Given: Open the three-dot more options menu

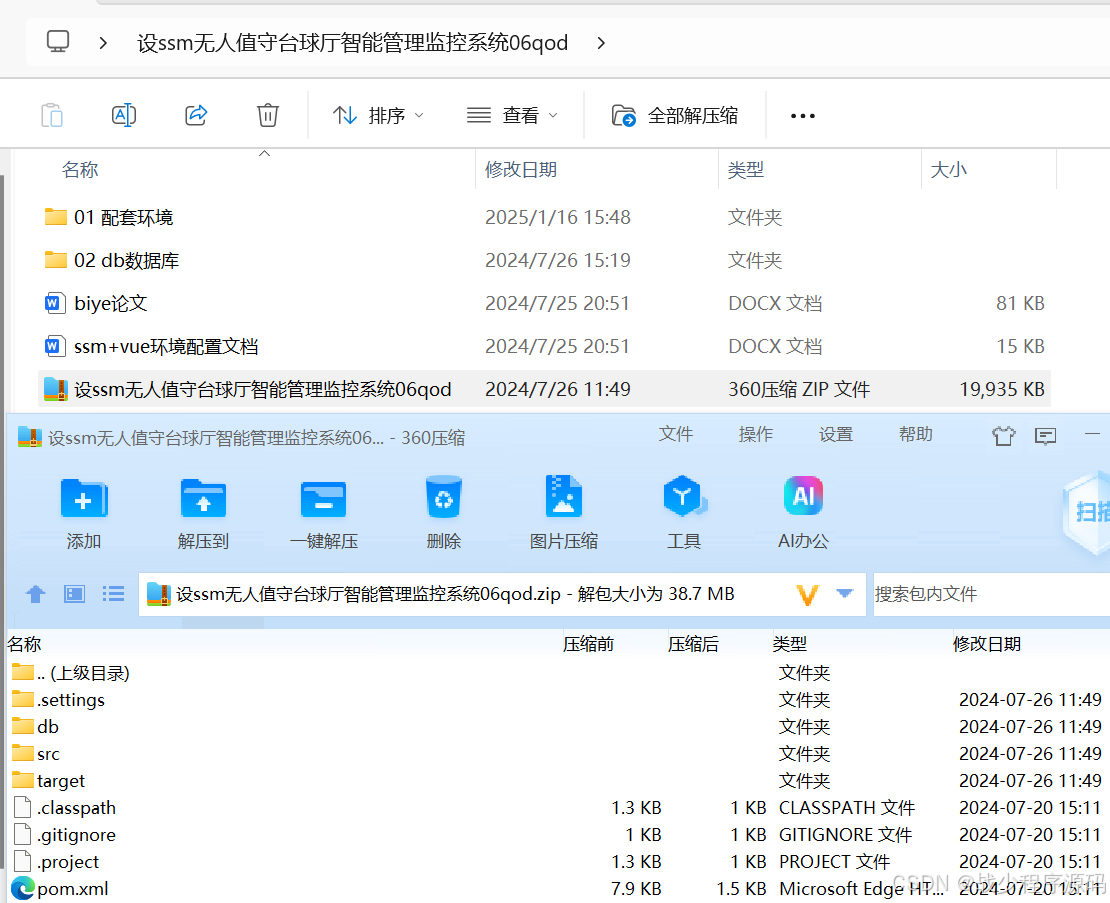Looking at the screenshot, I should (x=803, y=115).
